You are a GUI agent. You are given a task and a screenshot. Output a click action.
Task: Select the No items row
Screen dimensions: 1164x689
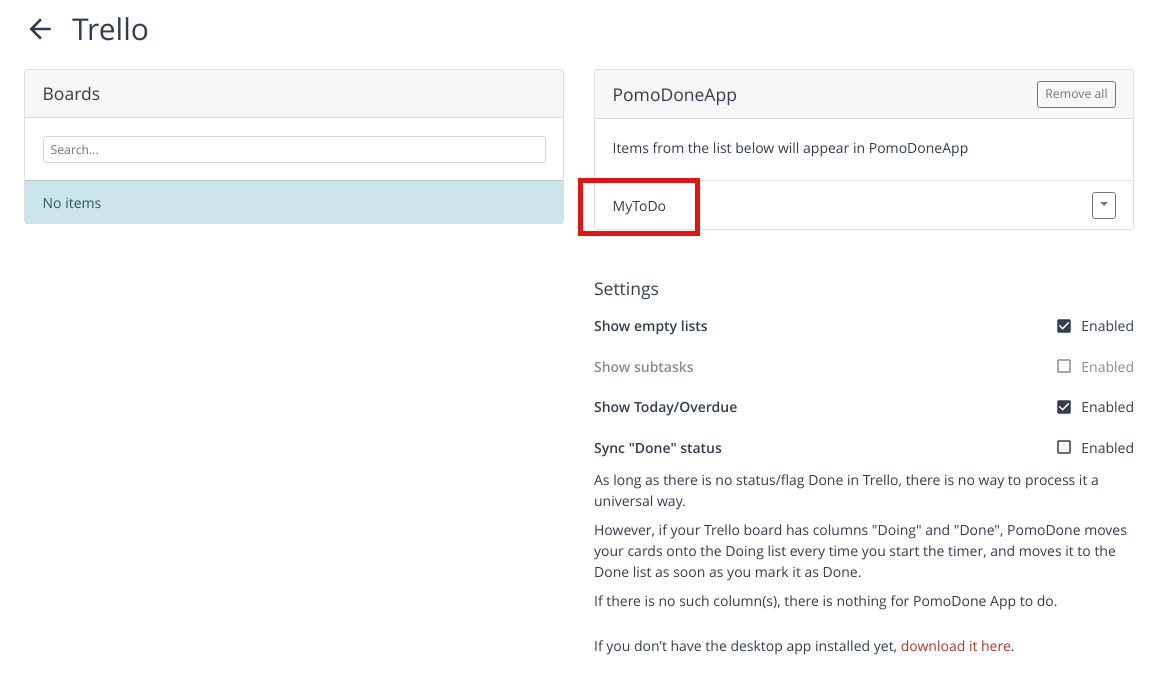pos(294,203)
